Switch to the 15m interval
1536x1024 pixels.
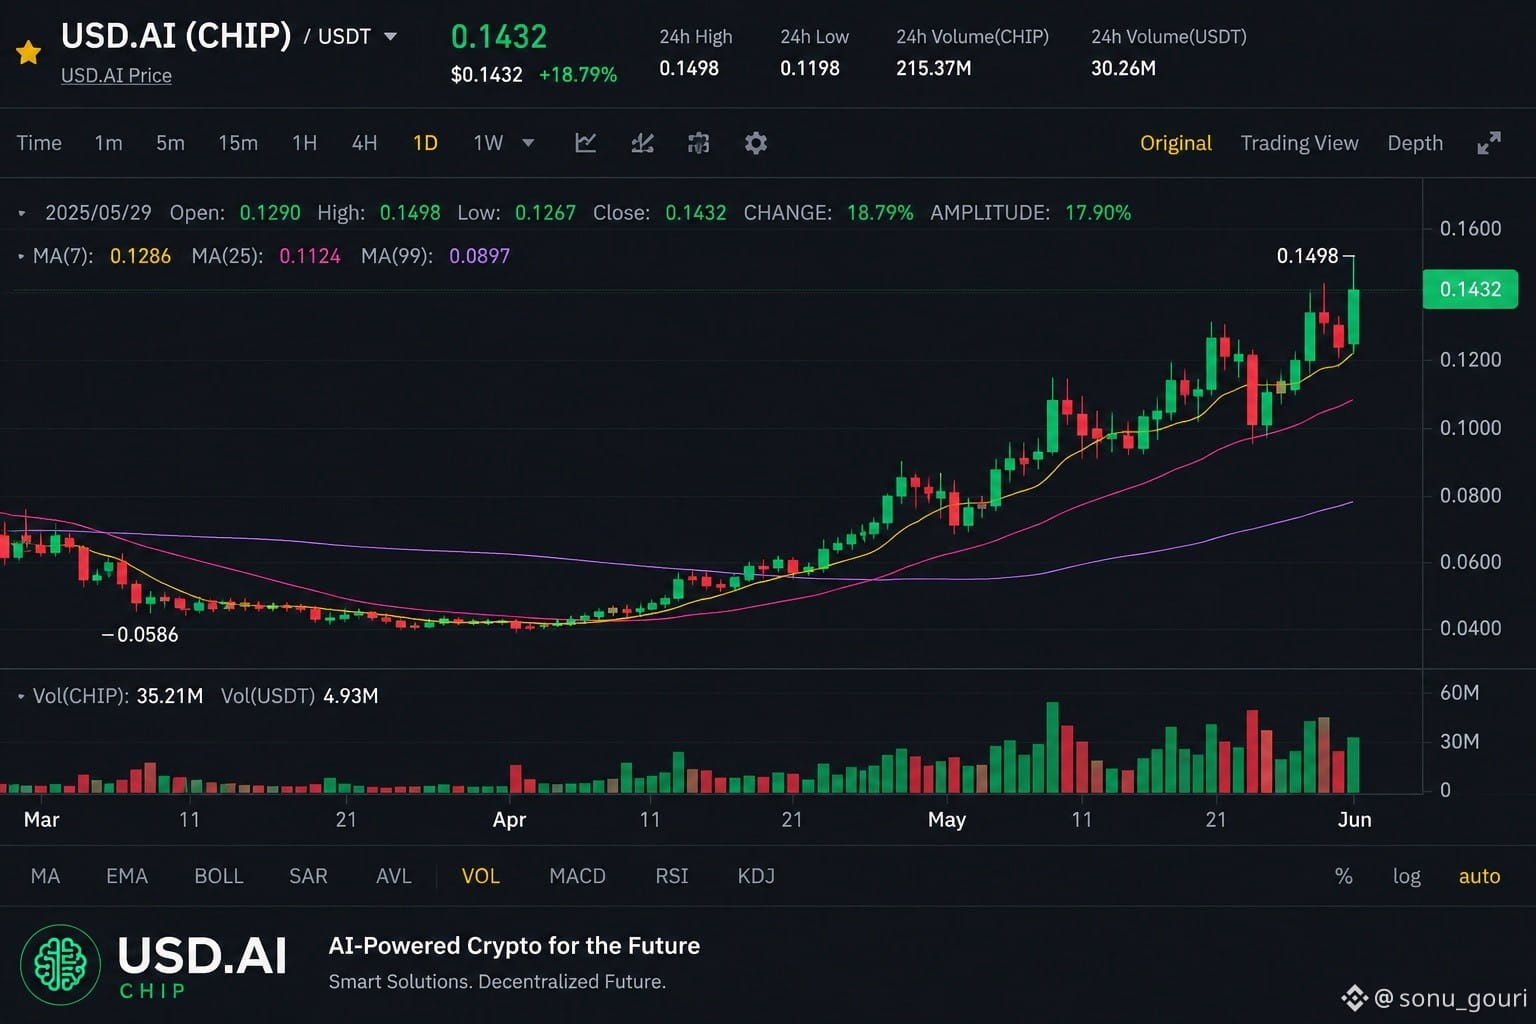pyautogui.click(x=238, y=143)
